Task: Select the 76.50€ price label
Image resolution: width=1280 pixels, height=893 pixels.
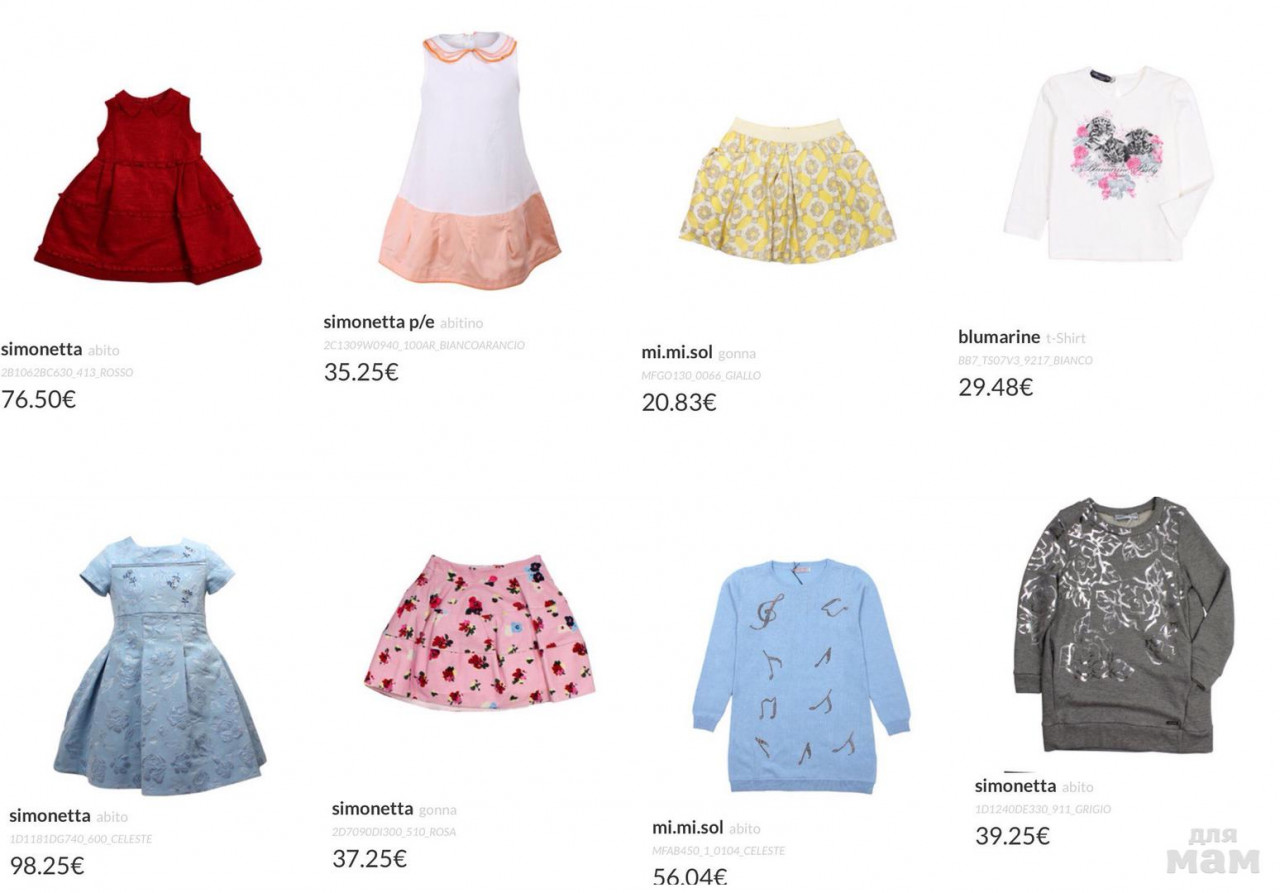Action: 38,399
